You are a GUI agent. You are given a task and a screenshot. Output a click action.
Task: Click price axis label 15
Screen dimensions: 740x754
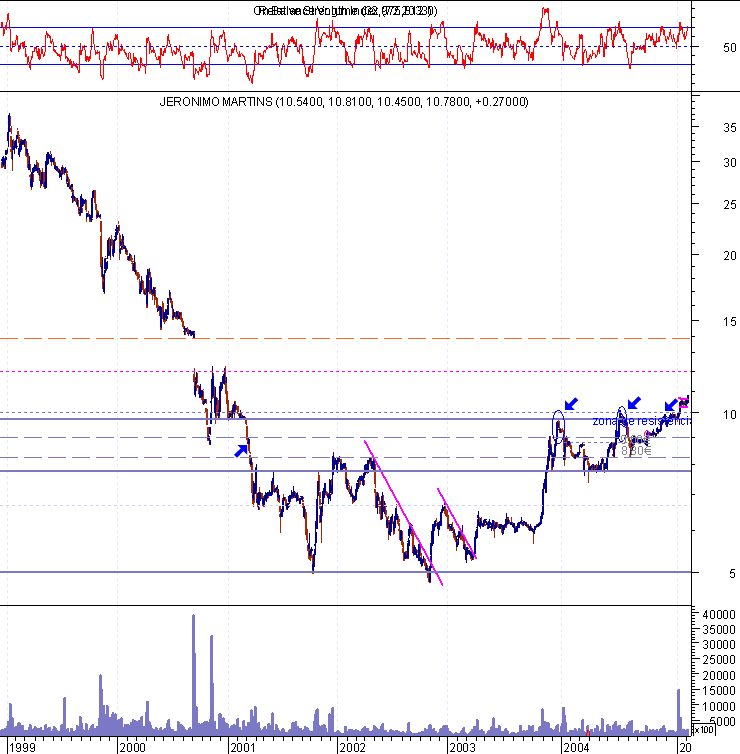coord(729,321)
